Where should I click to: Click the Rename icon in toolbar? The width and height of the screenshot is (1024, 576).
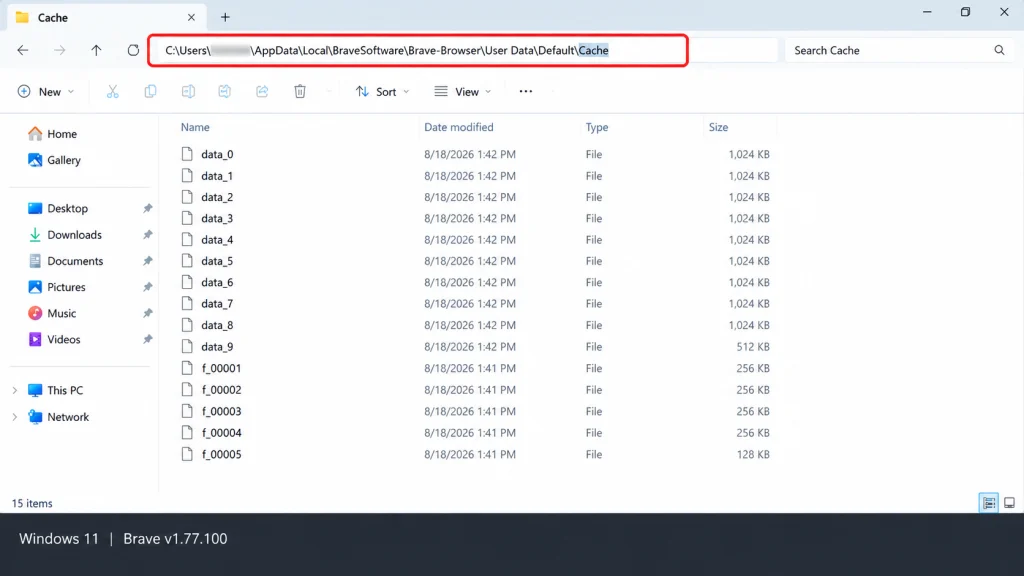[225, 91]
